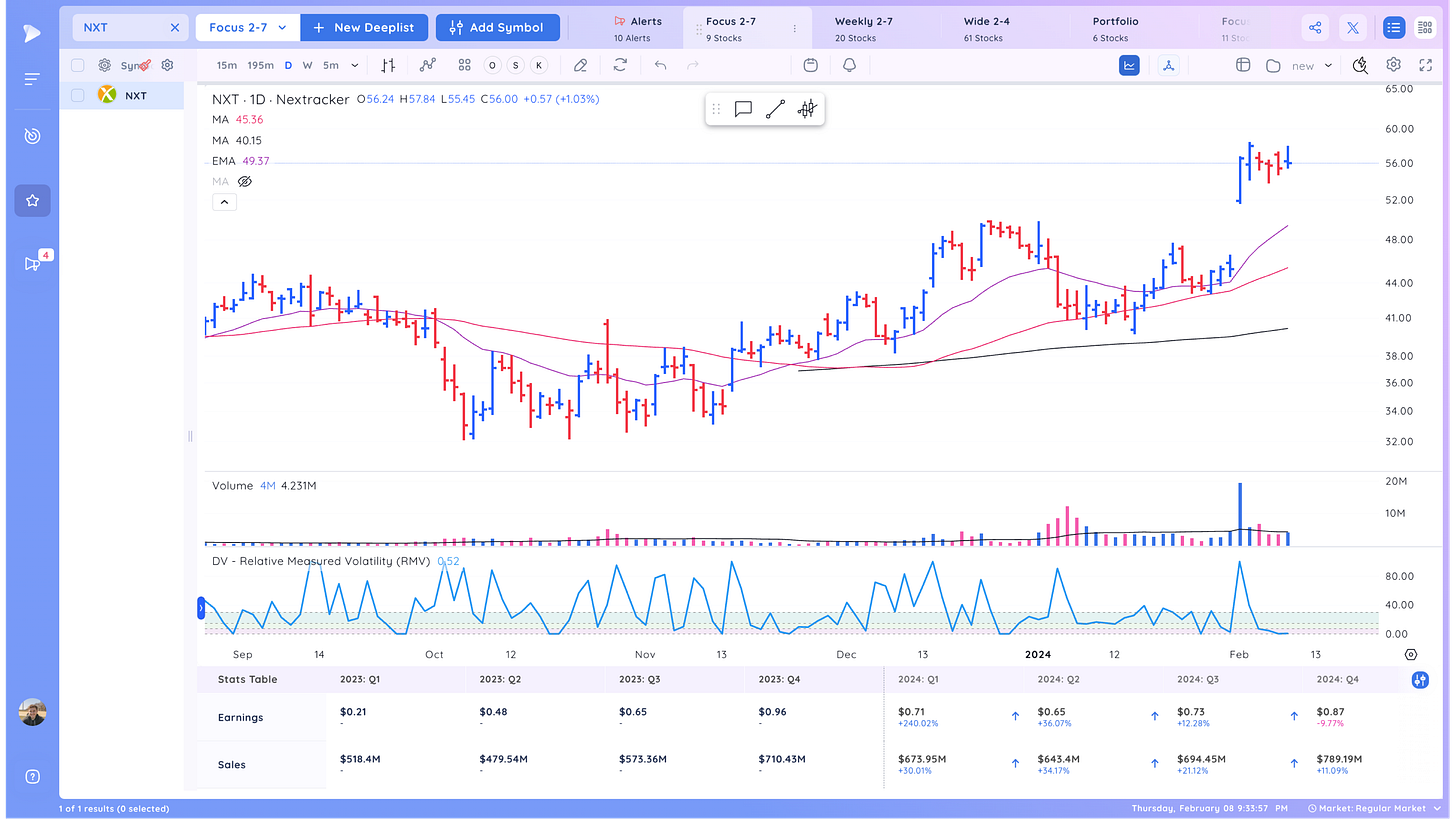Select the eraser tool
This screenshot has width=1456, height=819.
(x=580, y=65)
